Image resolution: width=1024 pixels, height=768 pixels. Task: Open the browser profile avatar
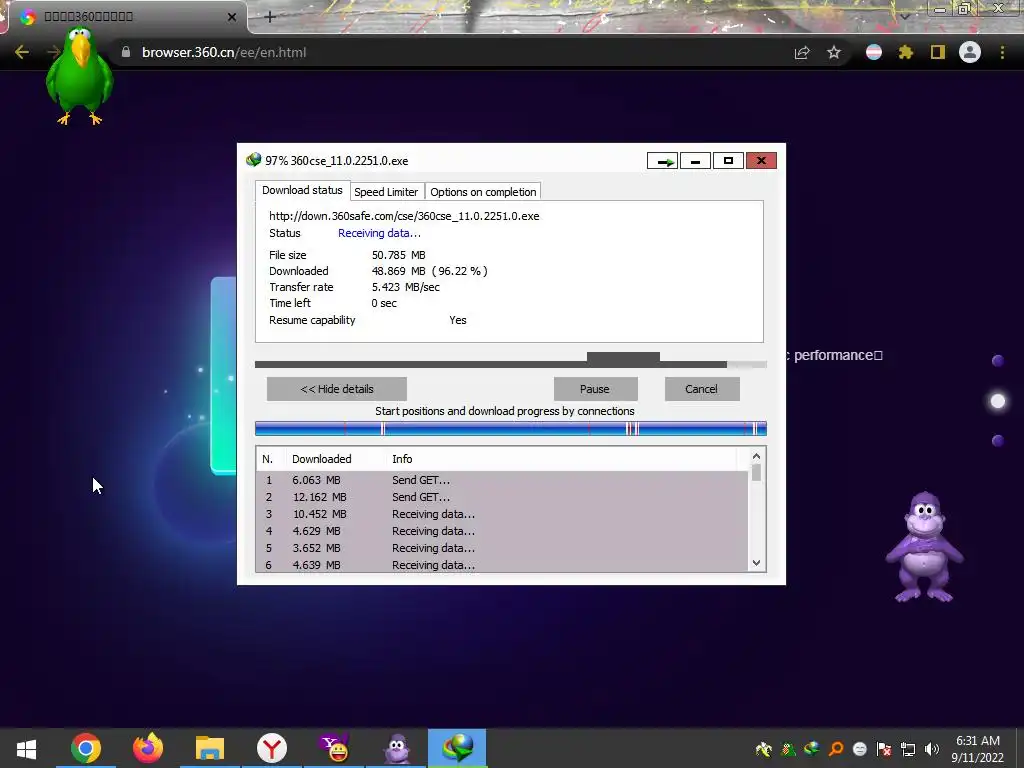[x=970, y=52]
